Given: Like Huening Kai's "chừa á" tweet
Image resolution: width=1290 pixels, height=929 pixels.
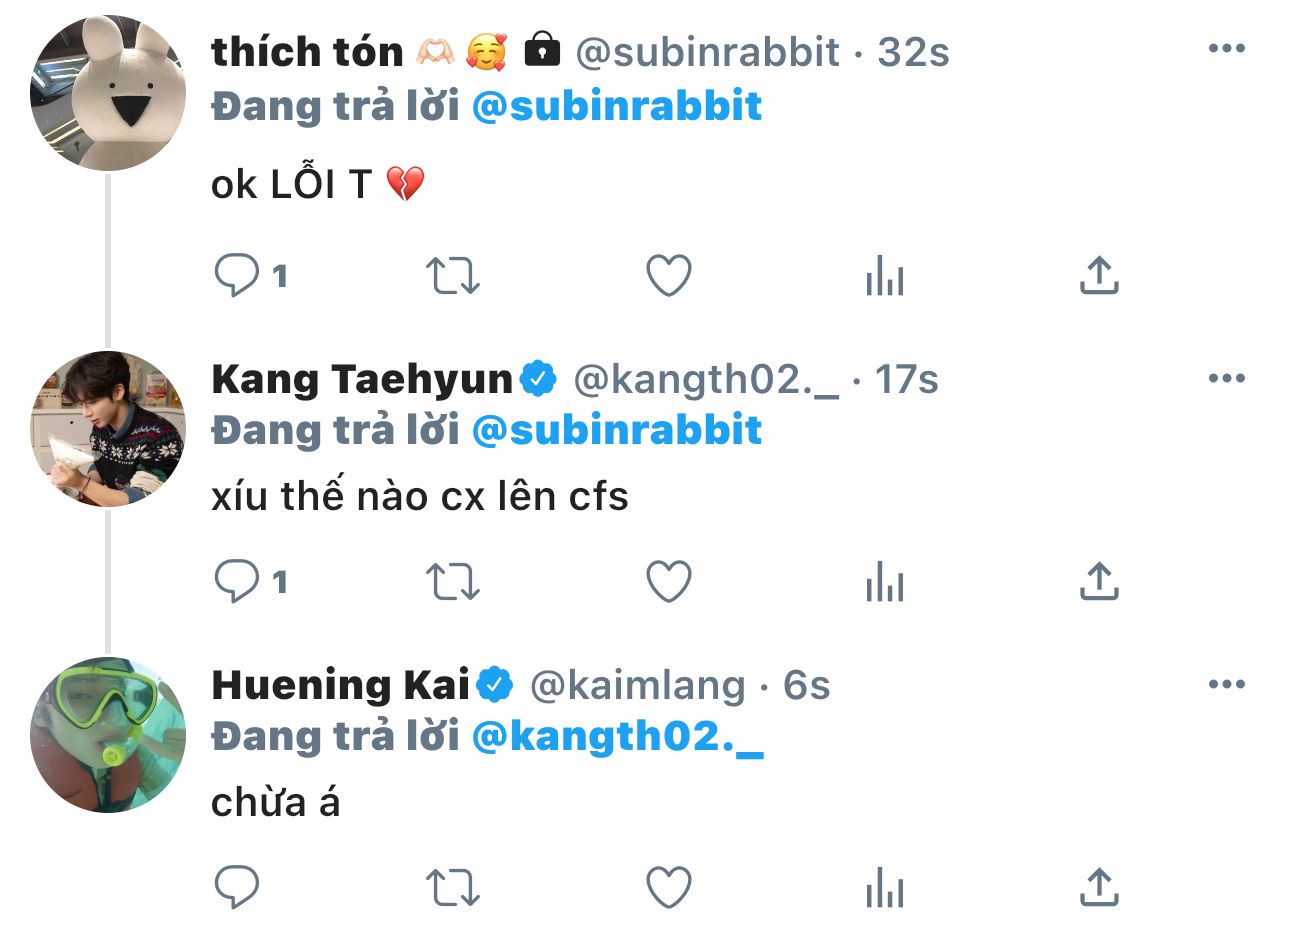Looking at the screenshot, I should tap(669, 887).
